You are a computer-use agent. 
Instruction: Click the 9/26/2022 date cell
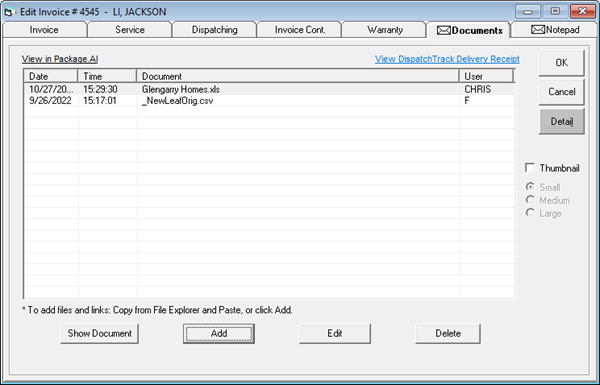coord(50,101)
